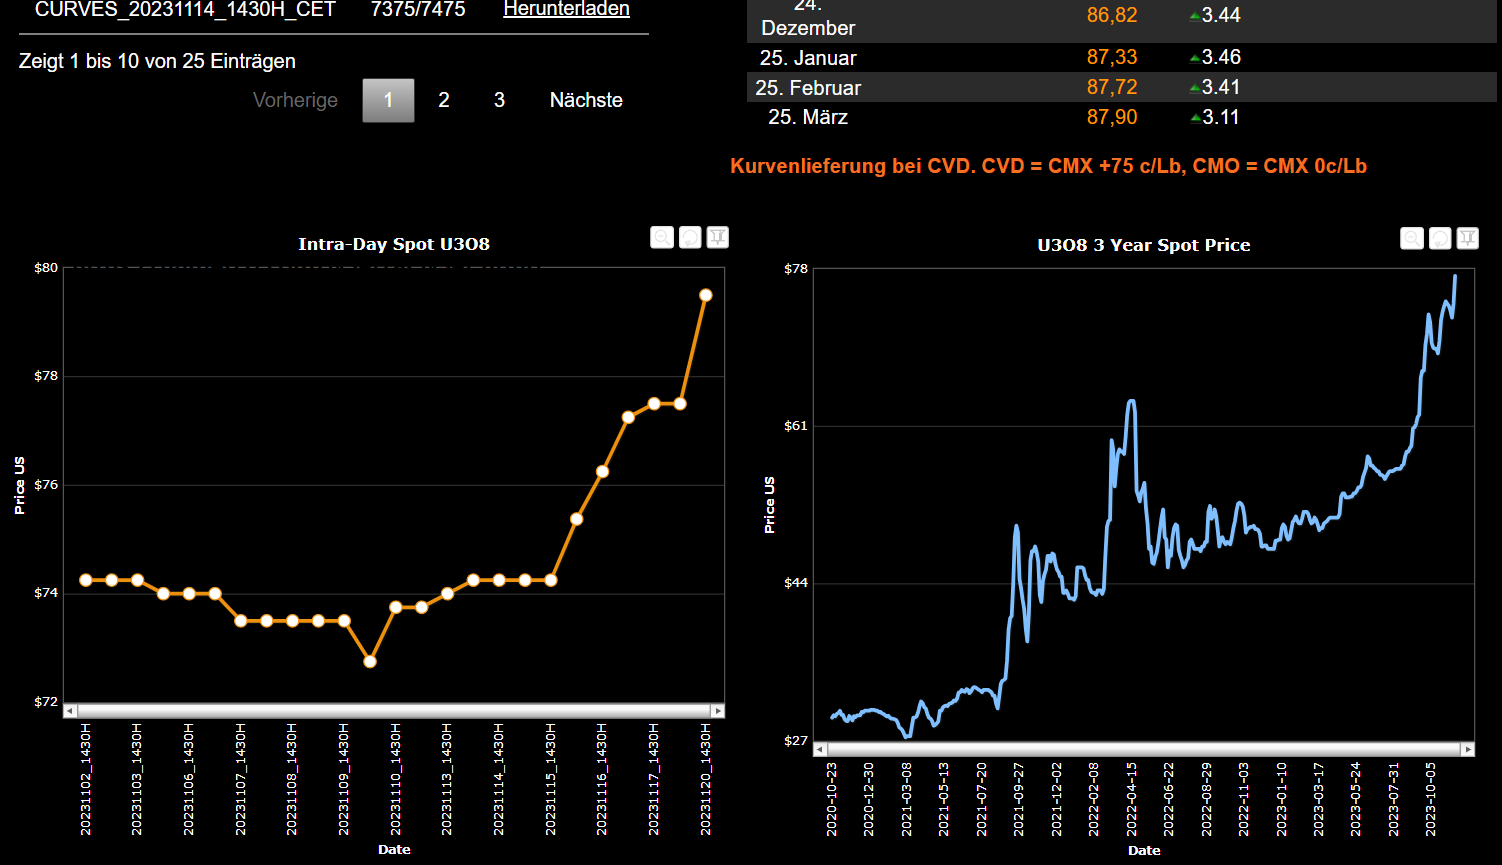Download the CURVES file via Herunterladen
Viewport: 1502px width, 865px height.
click(x=566, y=9)
